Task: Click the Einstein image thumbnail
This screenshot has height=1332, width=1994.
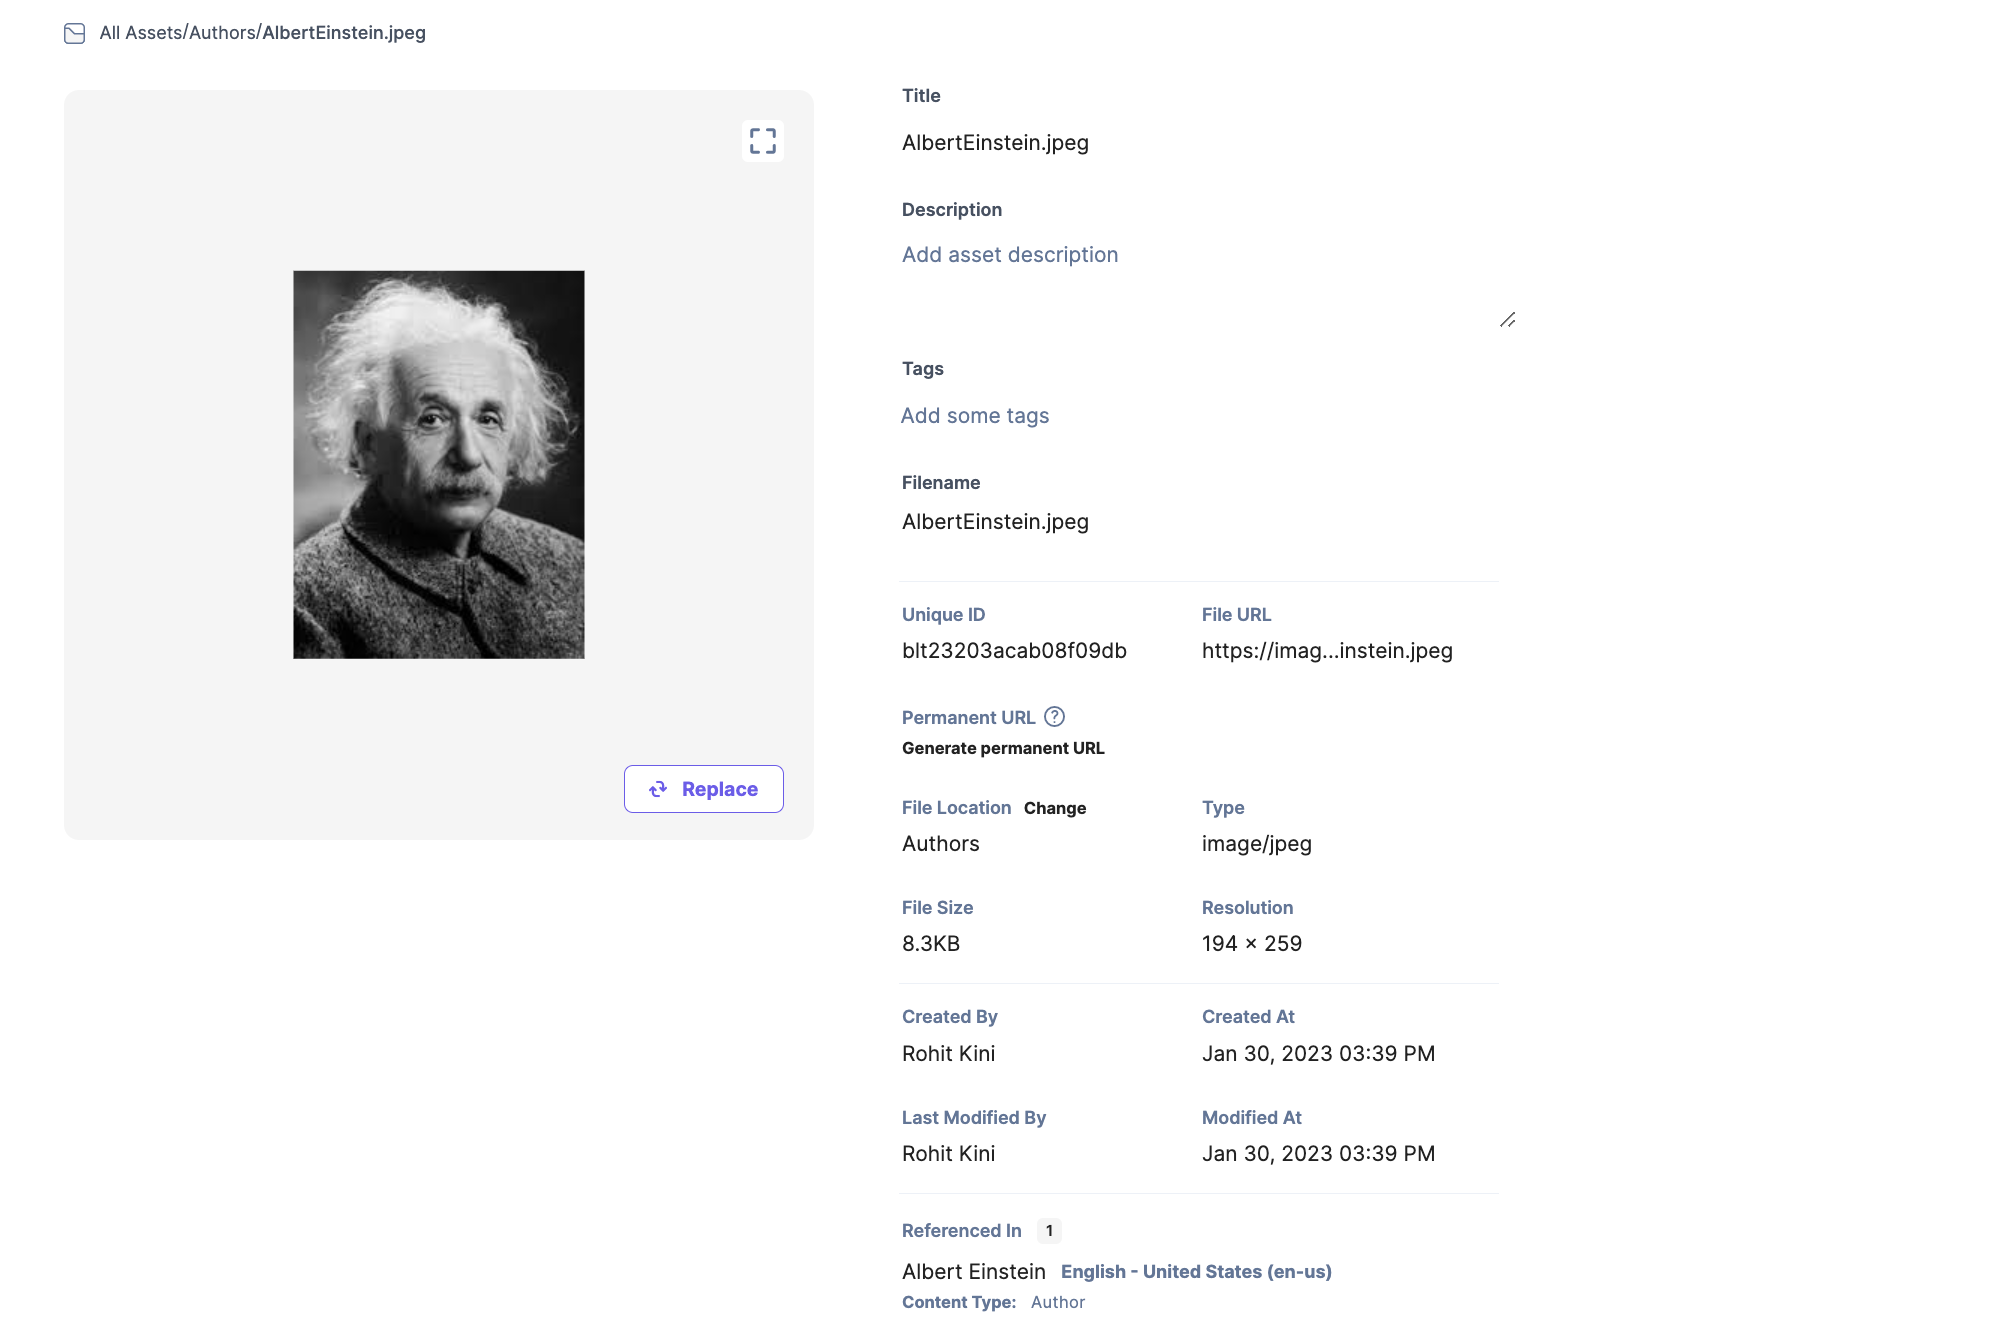Action: (x=438, y=464)
